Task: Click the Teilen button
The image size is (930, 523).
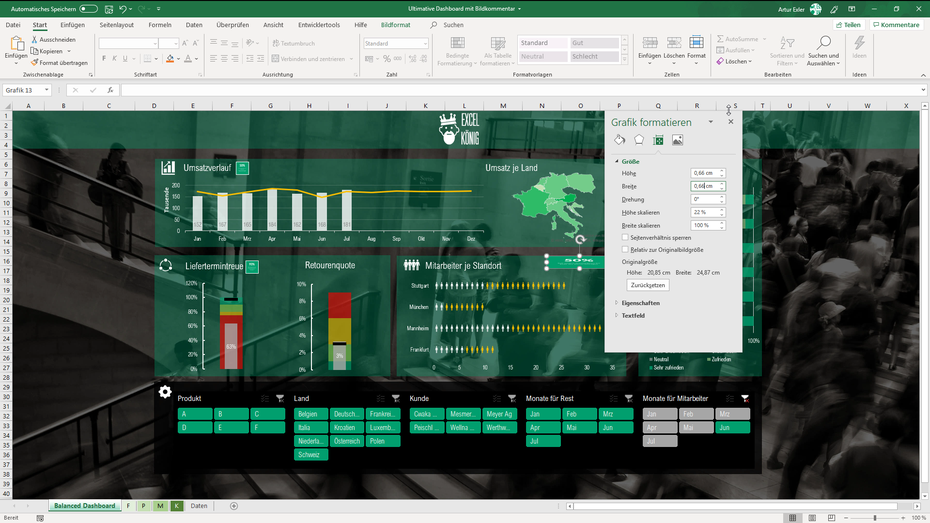Action: tap(848, 25)
